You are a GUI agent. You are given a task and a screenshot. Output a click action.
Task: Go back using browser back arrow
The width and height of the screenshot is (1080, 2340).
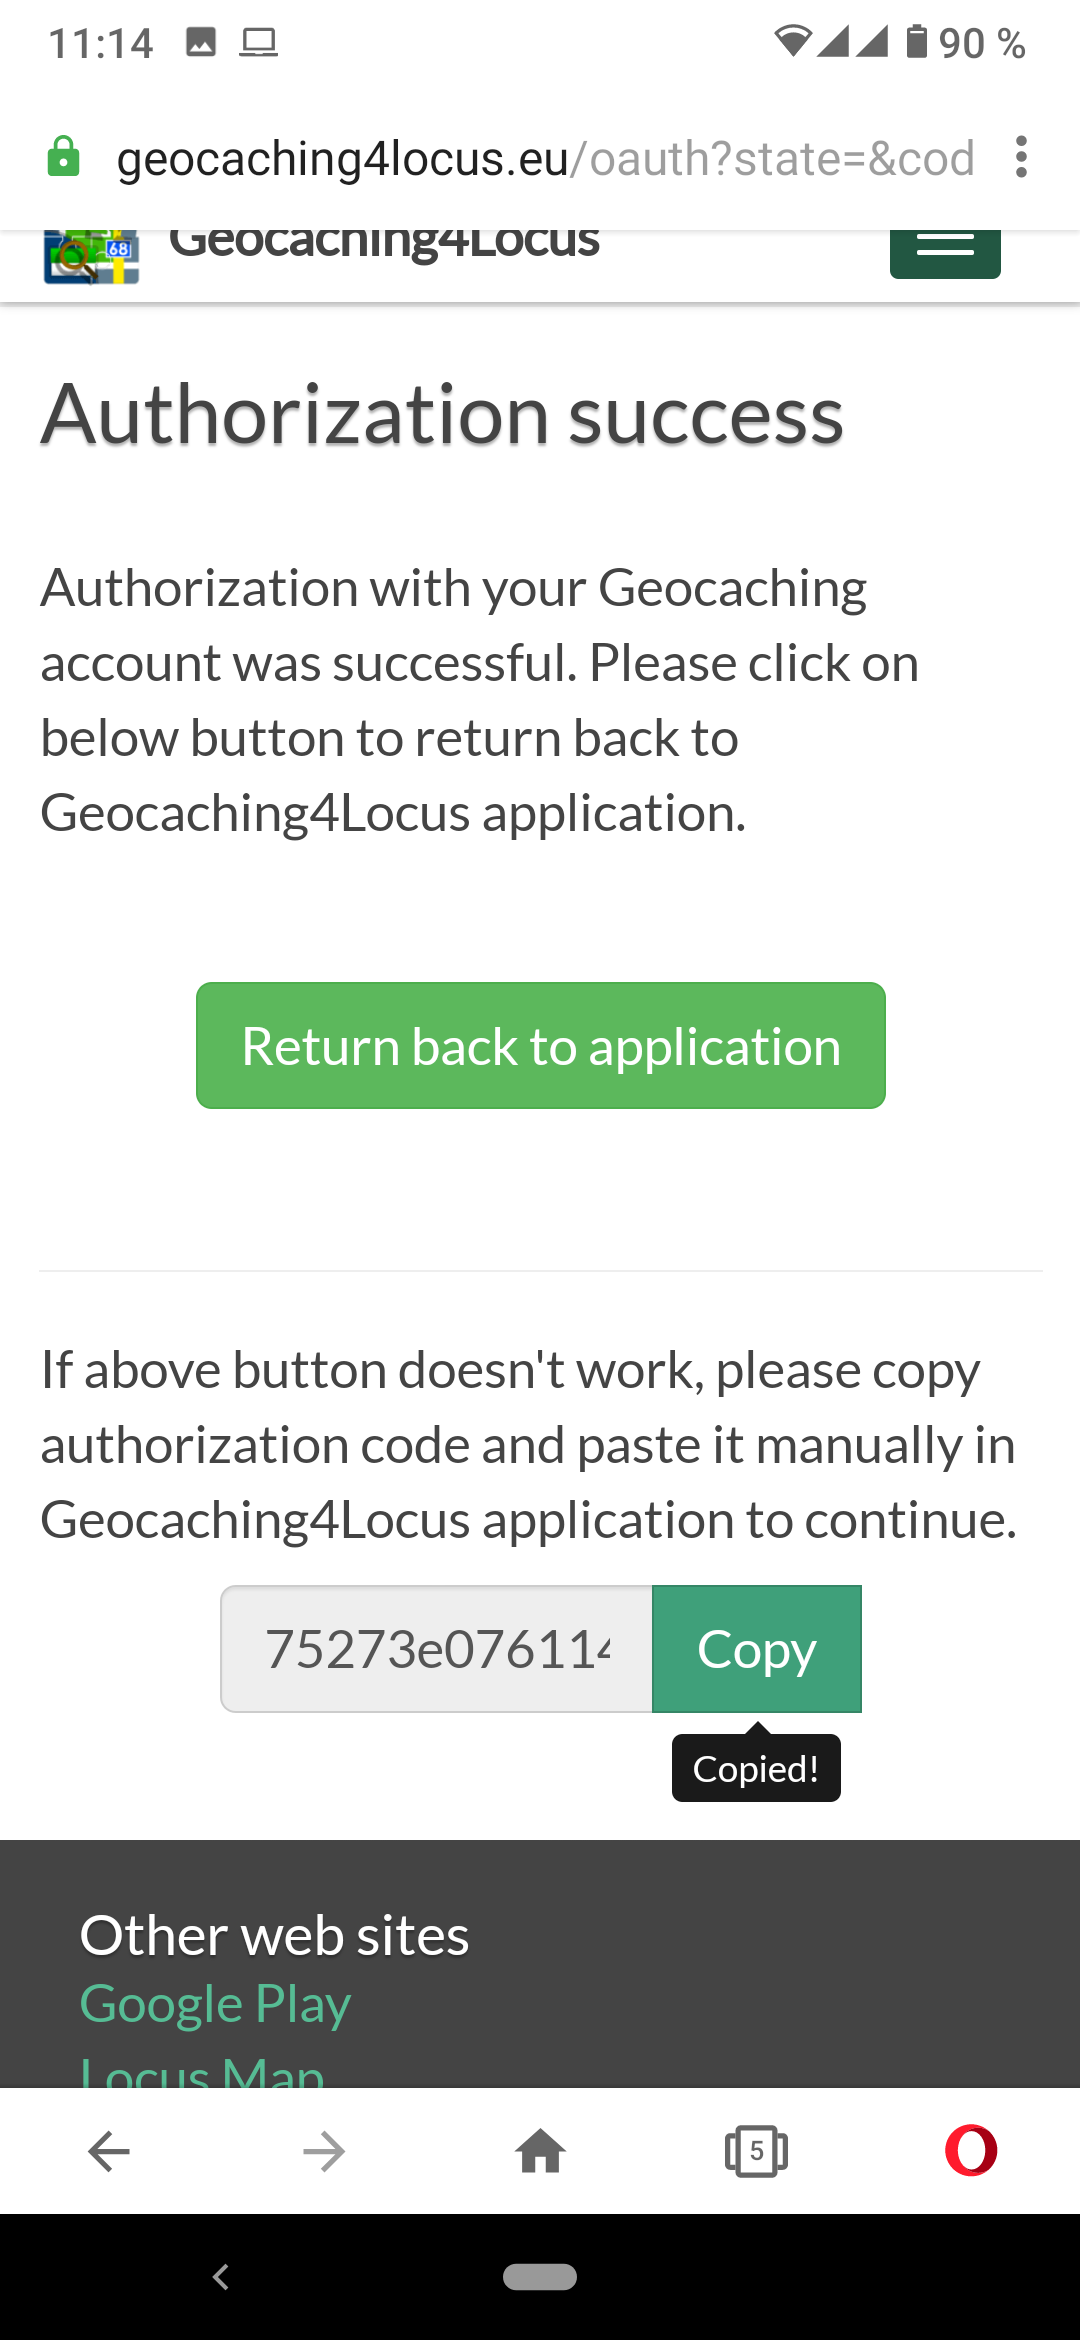(x=109, y=2151)
